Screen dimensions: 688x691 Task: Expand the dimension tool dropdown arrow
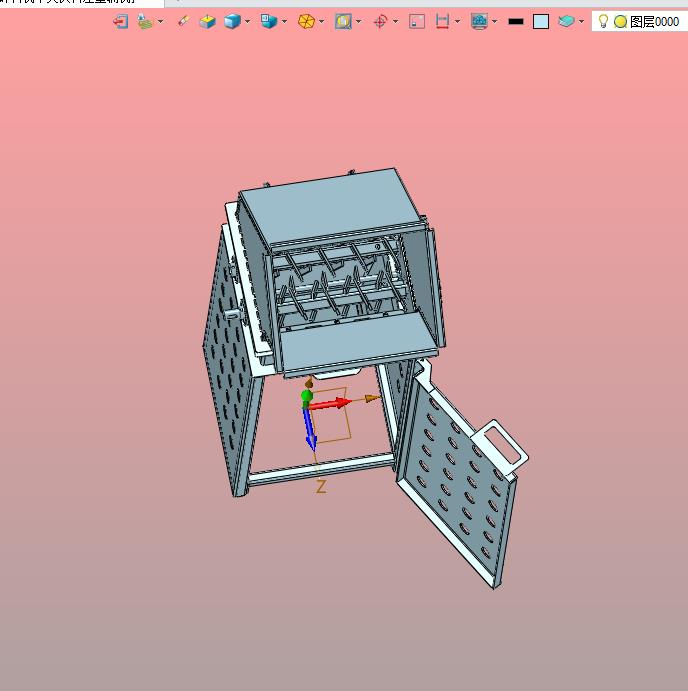pyautogui.click(x=457, y=21)
